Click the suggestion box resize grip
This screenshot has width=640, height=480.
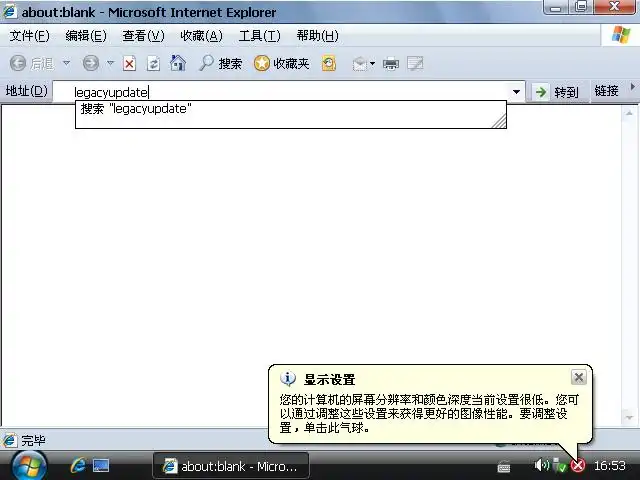coord(500,122)
